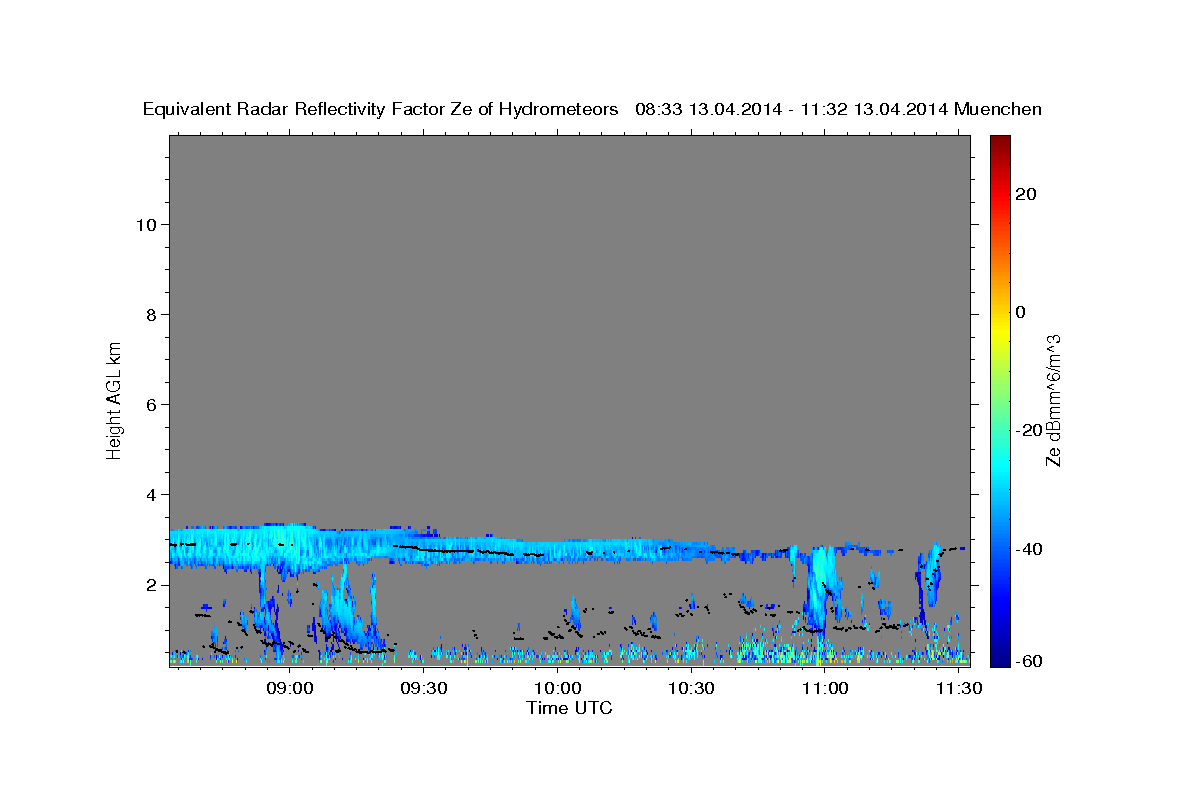Click the 10:00 time tick label
The height and width of the screenshot is (800, 1200).
coord(558,688)
